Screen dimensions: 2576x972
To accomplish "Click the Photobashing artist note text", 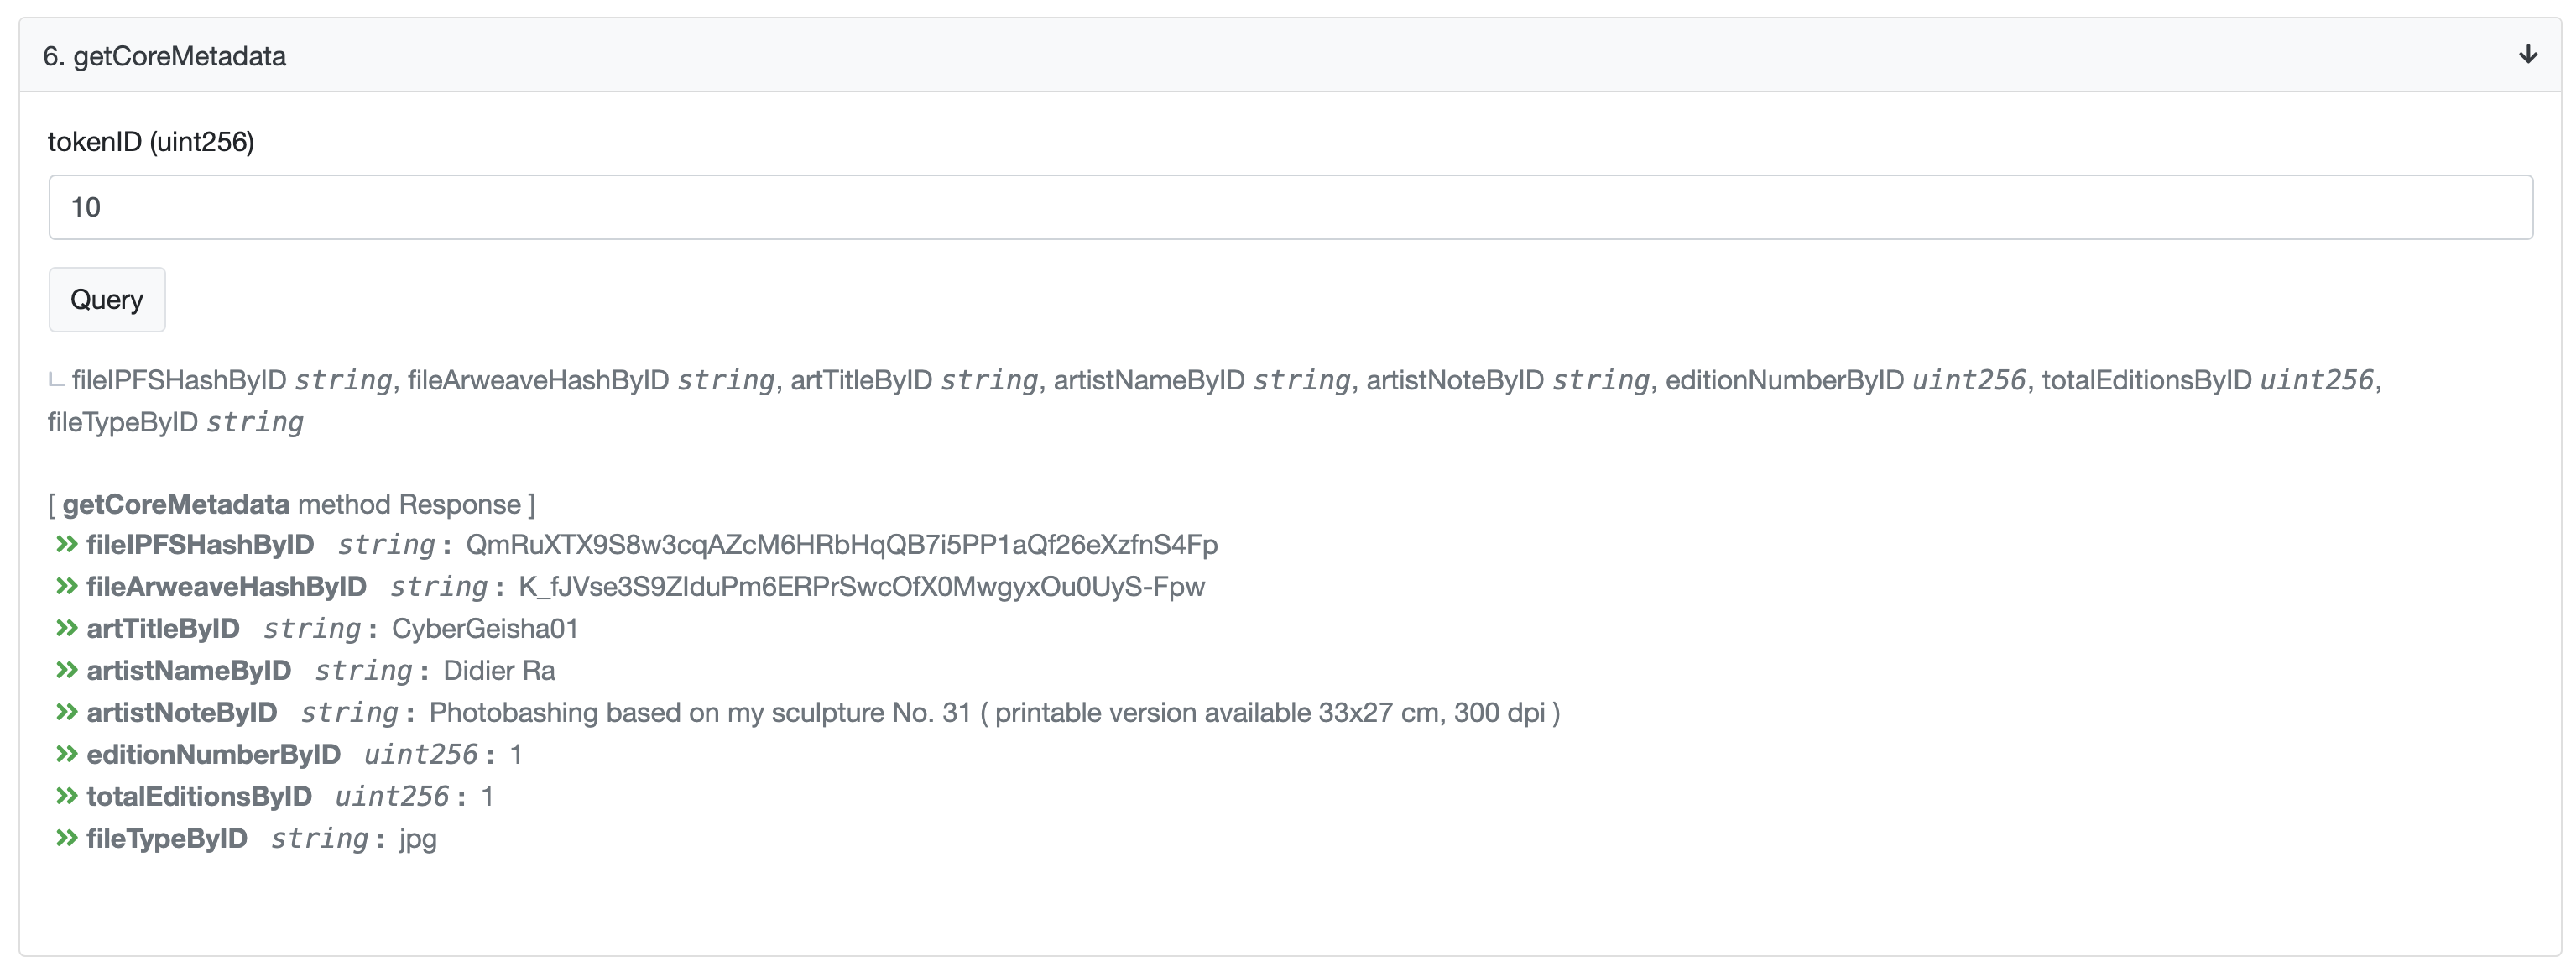I will [994, 713].
